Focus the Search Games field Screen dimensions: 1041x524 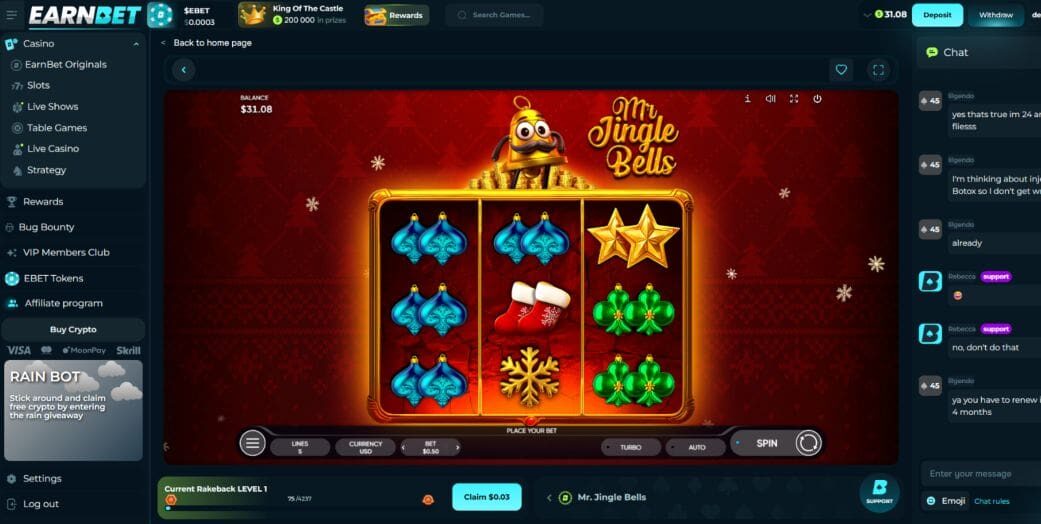[x=494, y=15]
